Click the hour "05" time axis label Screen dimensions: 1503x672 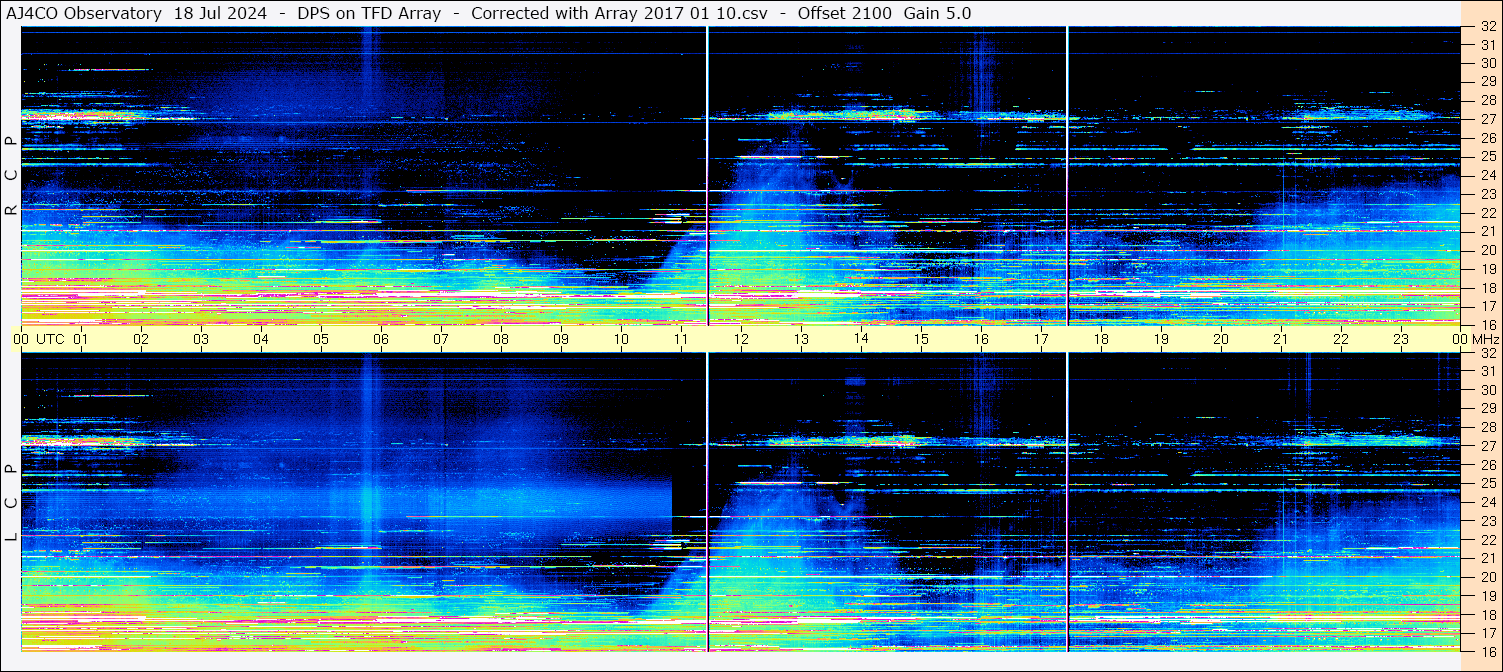coord(321,339)
